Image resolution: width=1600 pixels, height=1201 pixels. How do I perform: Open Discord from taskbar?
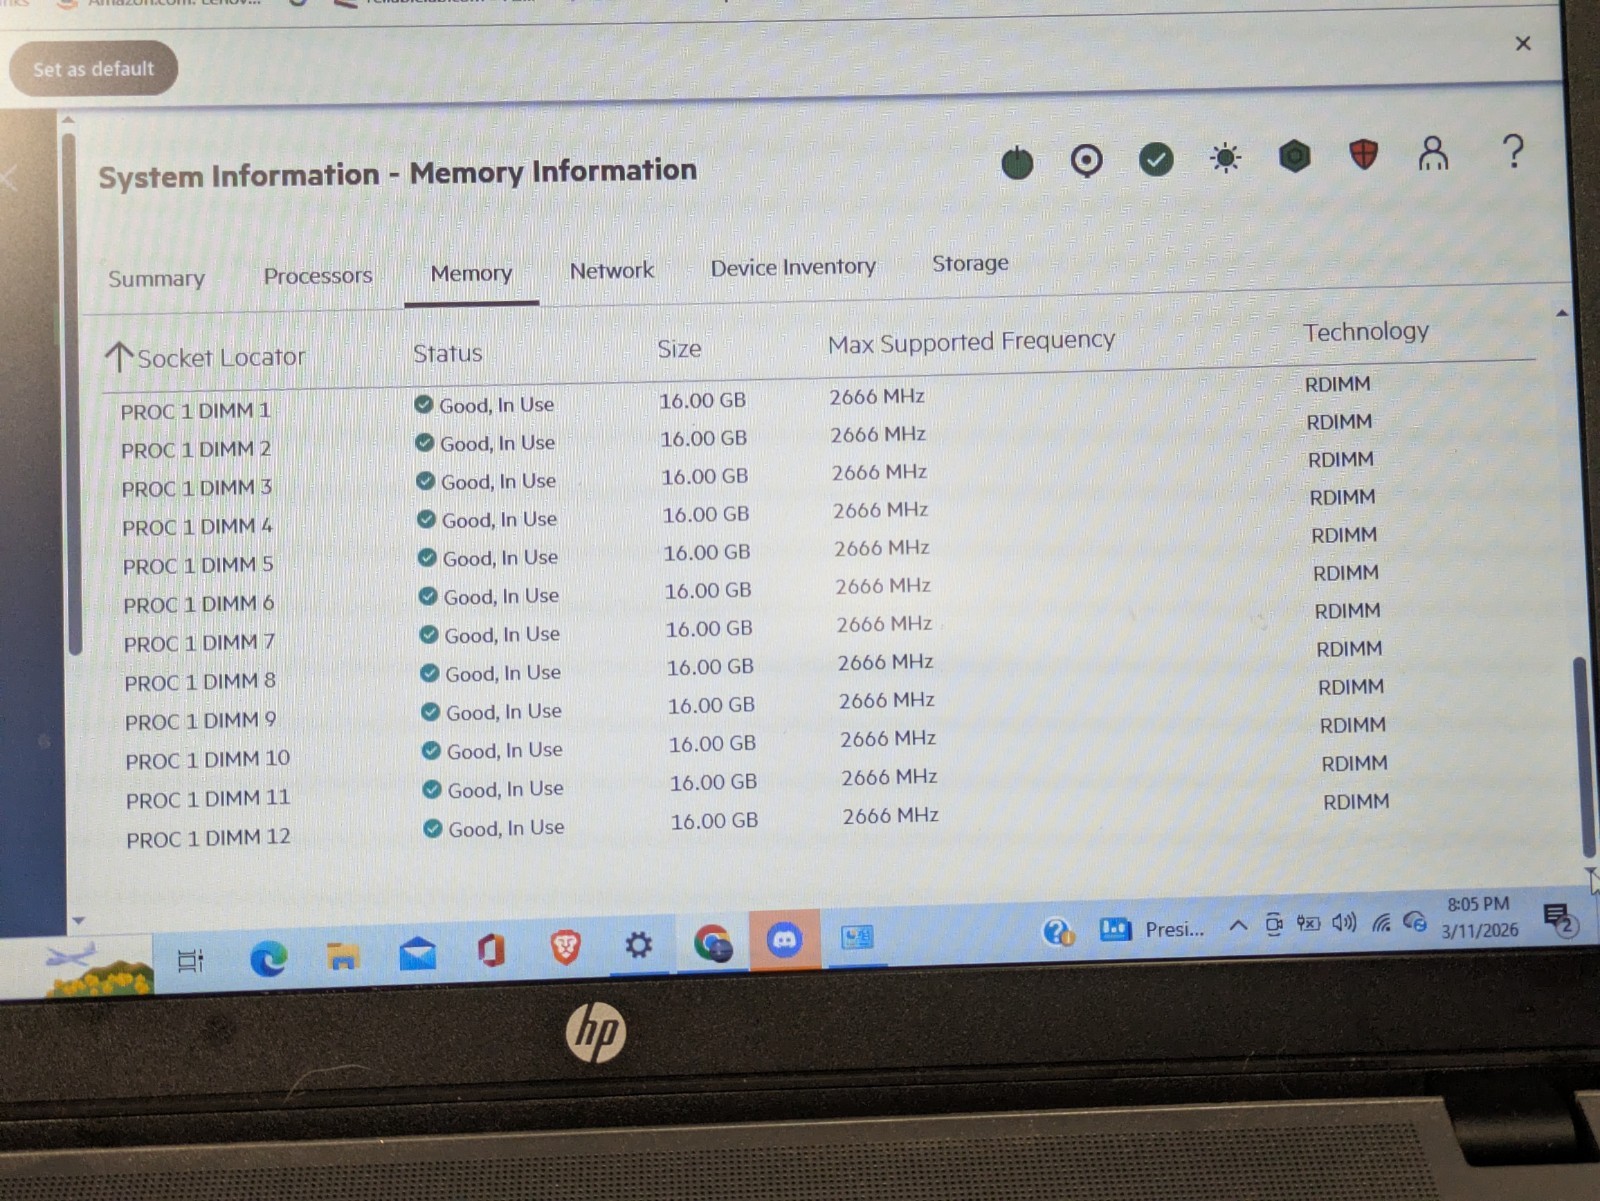[x=785, y=940]
